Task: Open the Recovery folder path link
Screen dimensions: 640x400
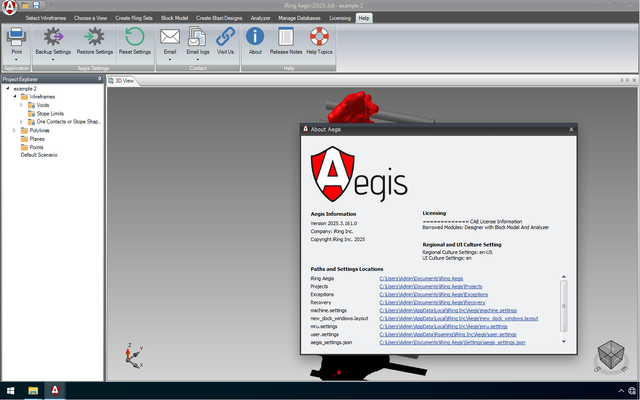Action: [x=432, y=302]
